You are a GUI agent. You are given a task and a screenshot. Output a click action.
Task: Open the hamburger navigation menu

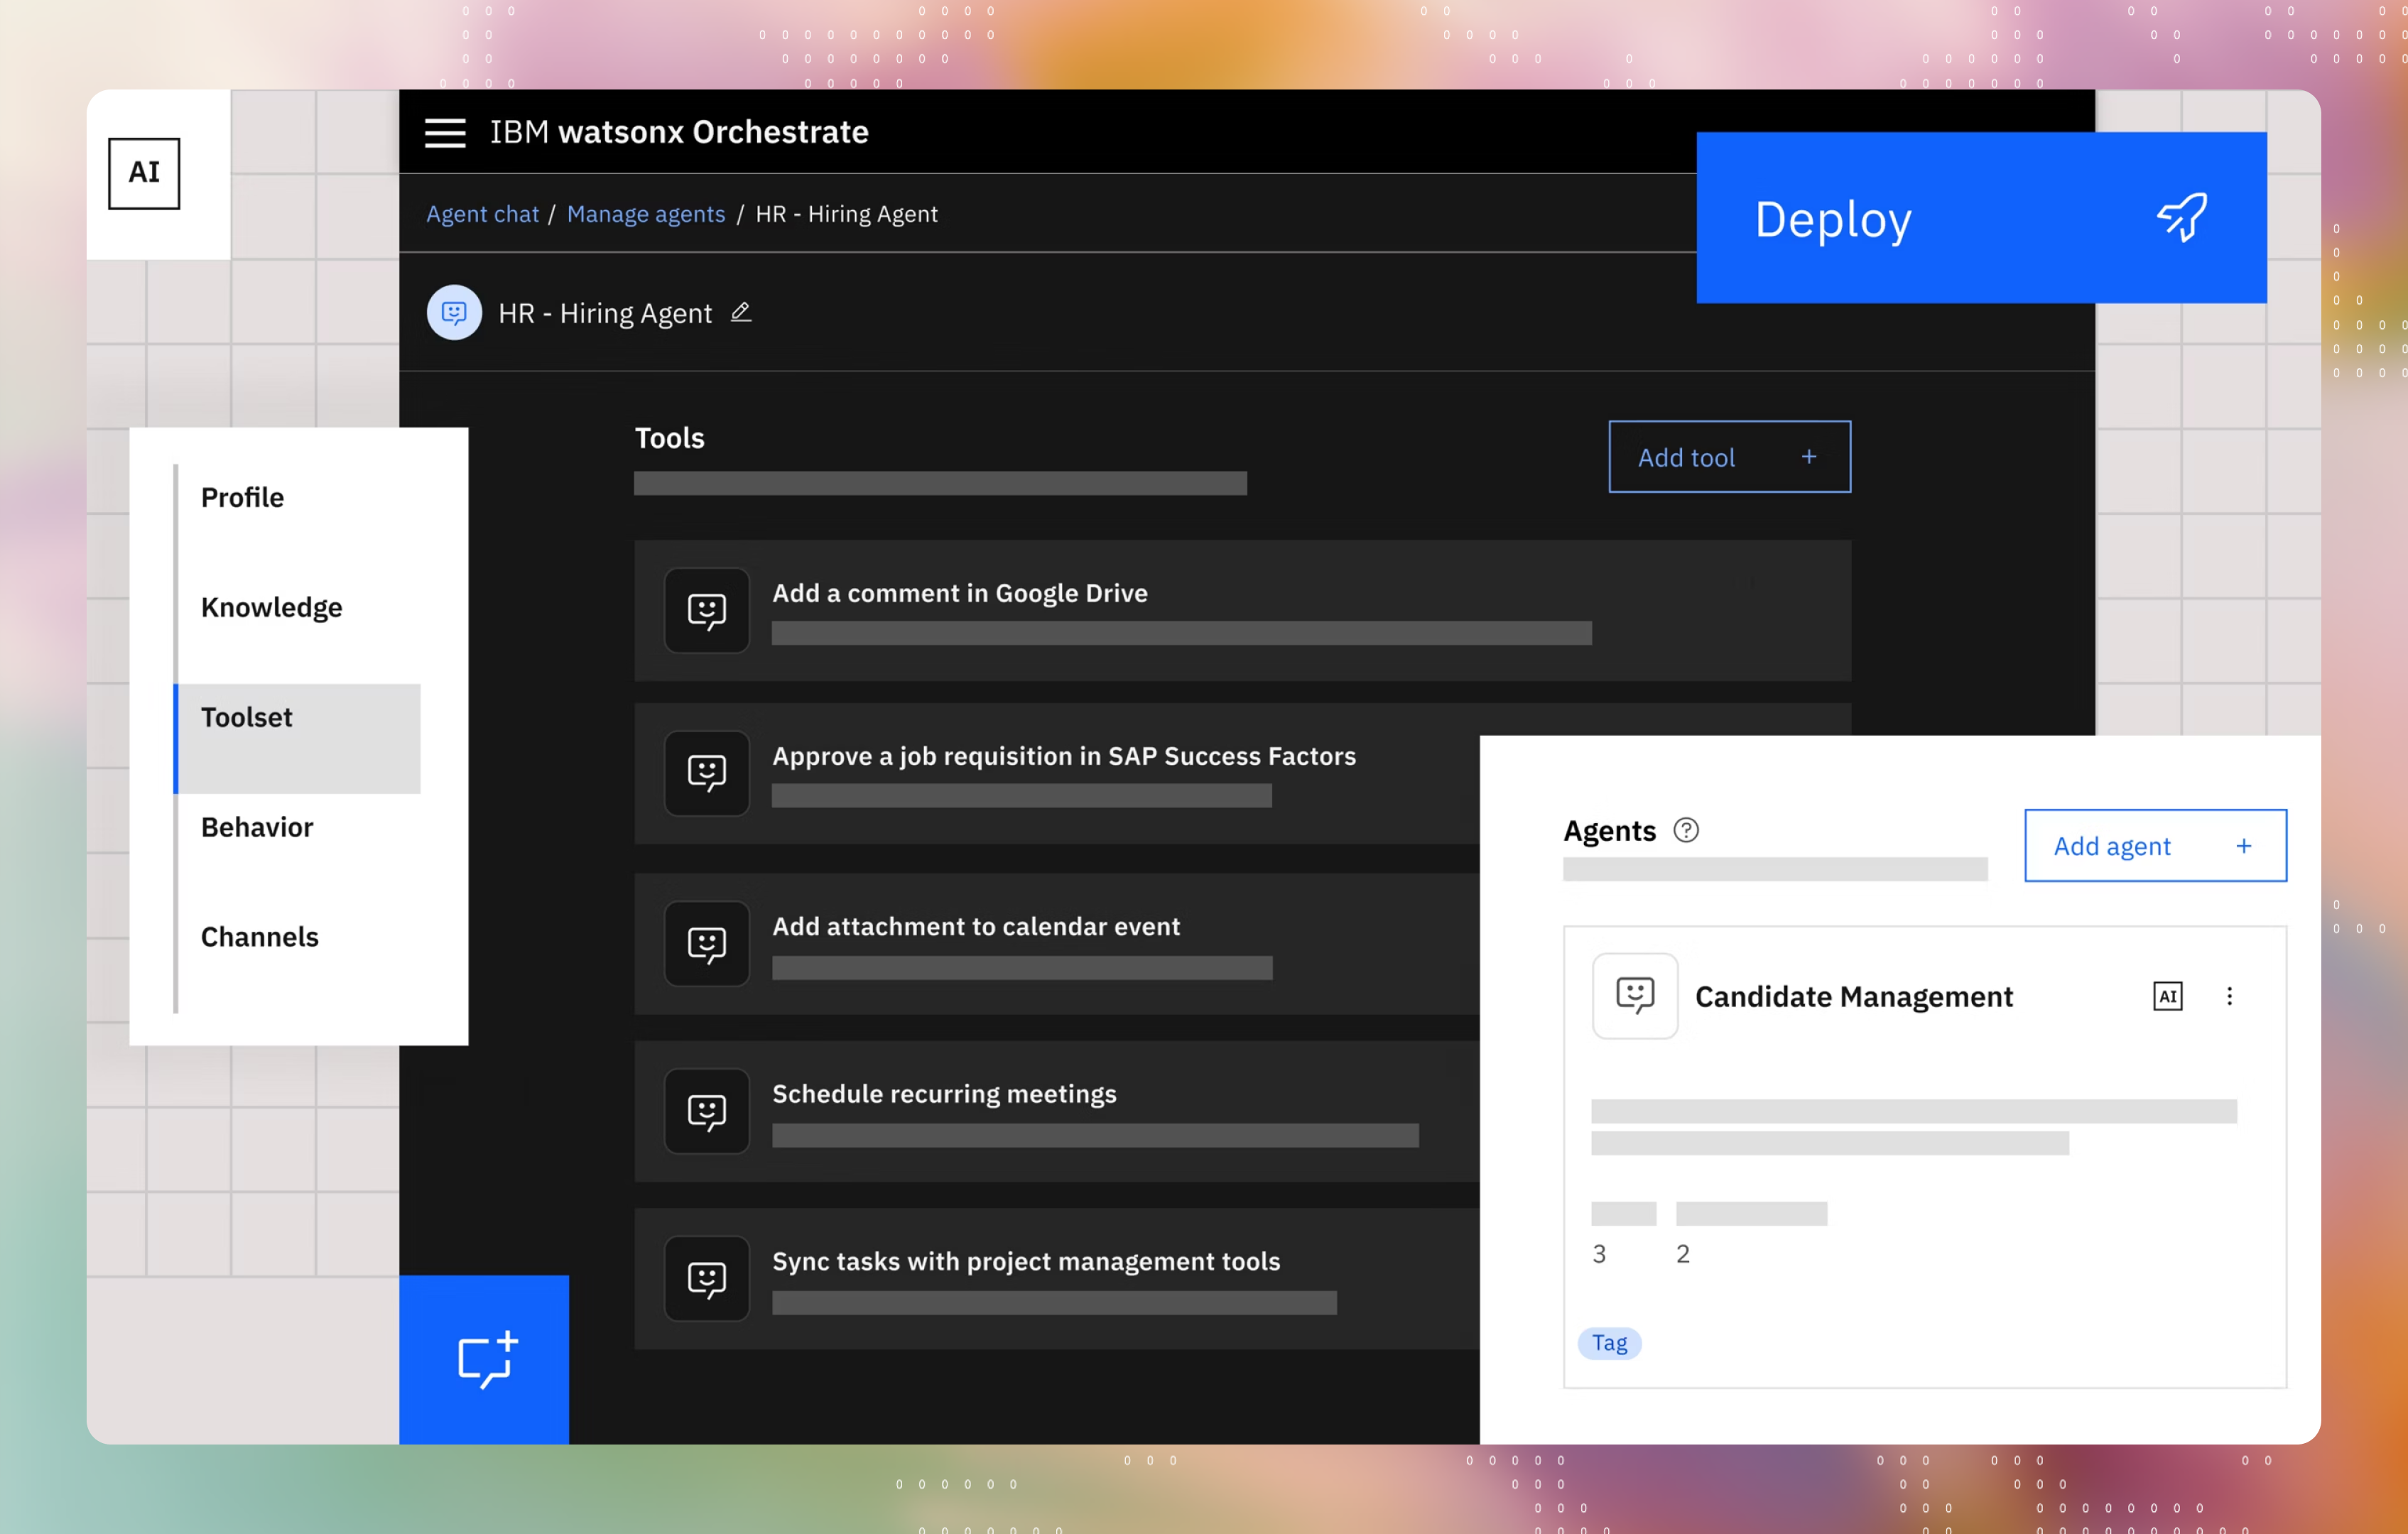(445, 132)
